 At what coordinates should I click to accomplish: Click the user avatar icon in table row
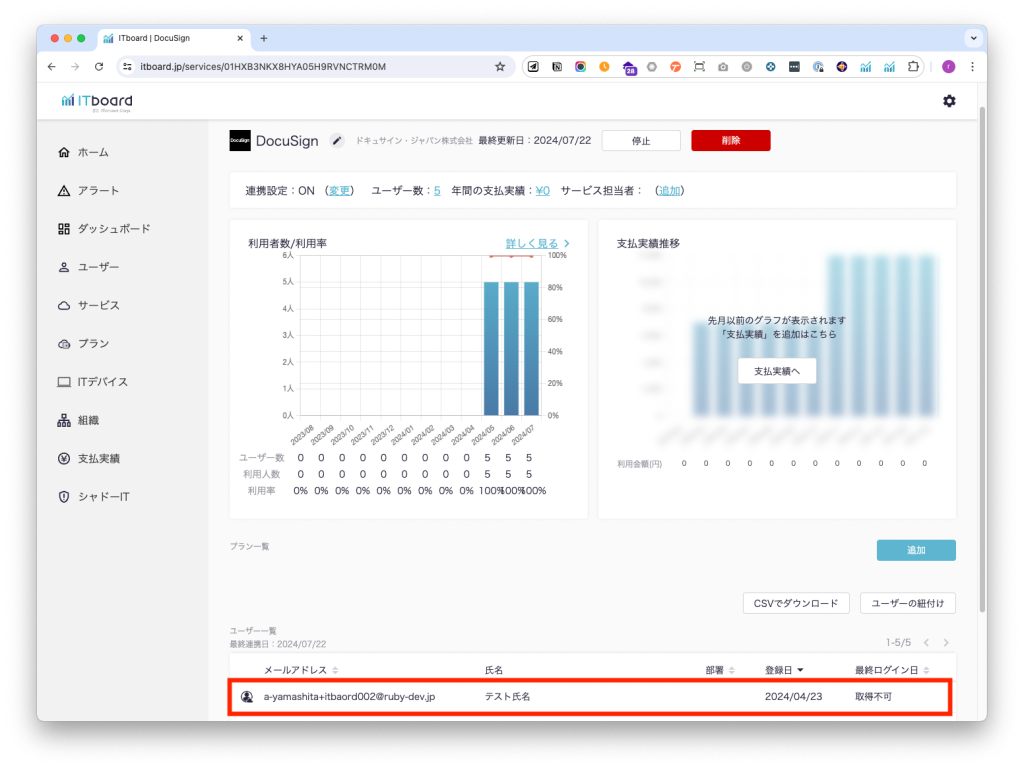click(x=247, y=696)
